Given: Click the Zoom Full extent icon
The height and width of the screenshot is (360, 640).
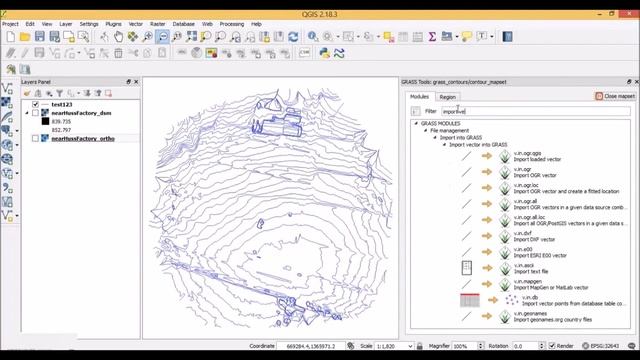Looking at the screenshot, I should (191, 37).
